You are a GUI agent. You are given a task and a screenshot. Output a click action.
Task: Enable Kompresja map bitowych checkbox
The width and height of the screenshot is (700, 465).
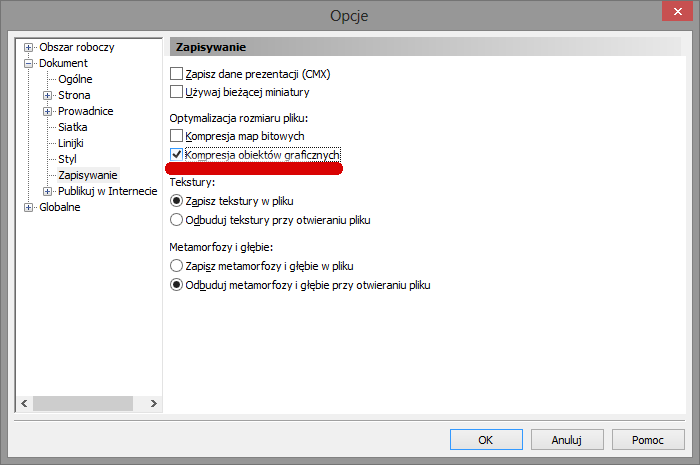[x=177, y=136]
